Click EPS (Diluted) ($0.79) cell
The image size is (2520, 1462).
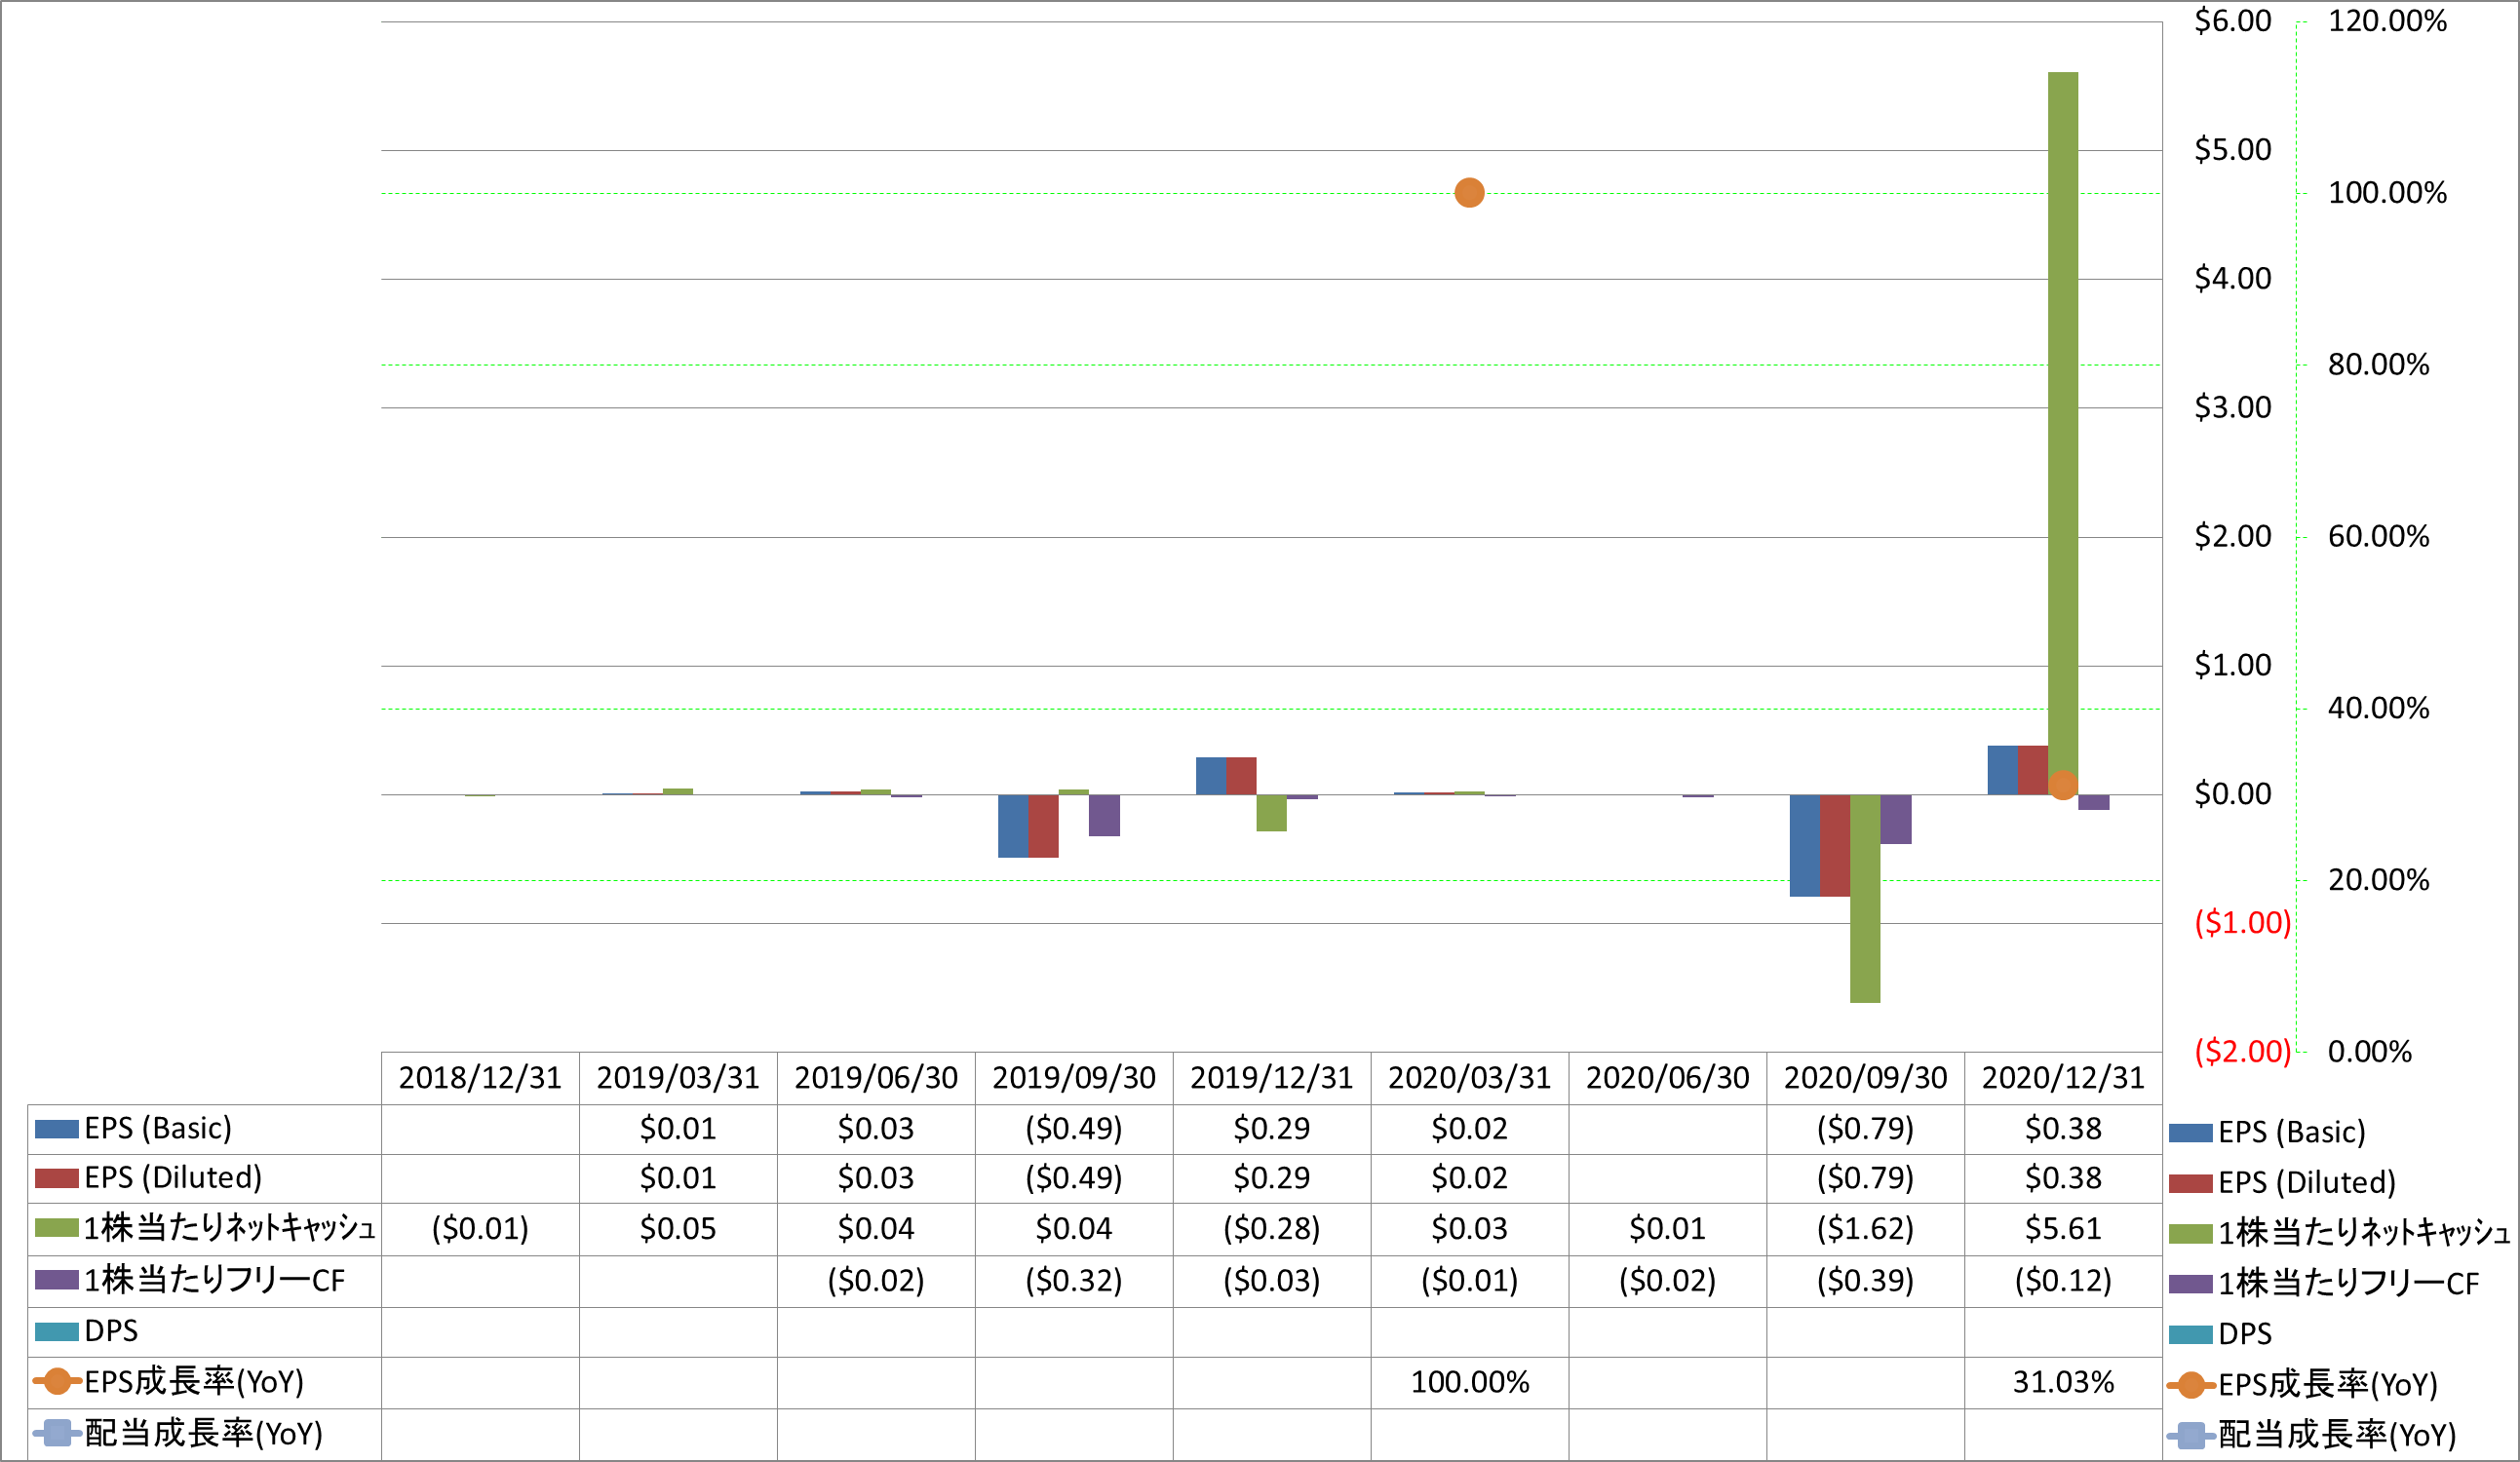tap(1865, 1178)
